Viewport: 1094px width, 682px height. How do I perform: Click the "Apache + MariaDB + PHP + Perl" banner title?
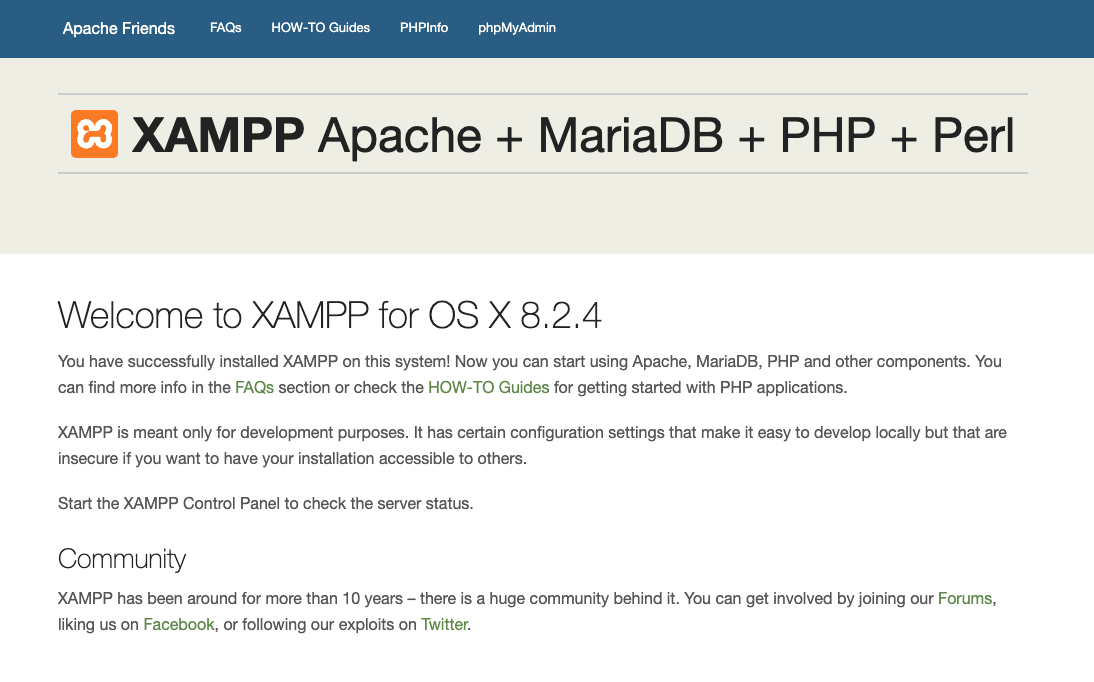coord(665,135)
